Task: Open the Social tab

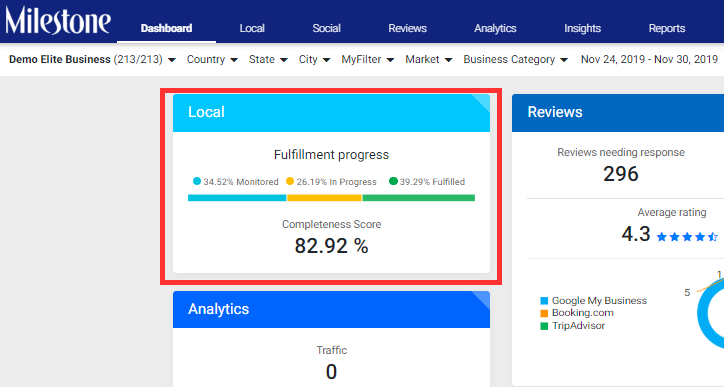Action: click(326, 28)
